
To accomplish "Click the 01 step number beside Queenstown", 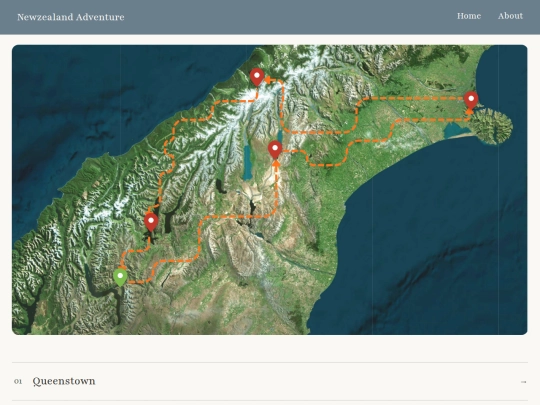I will [x=18, y=382].
